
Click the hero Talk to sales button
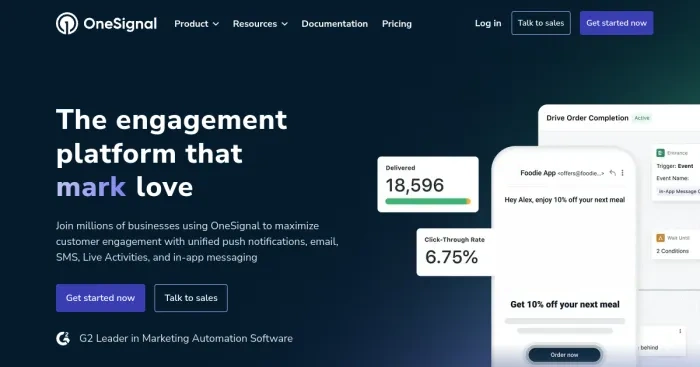tap(191, 298)
